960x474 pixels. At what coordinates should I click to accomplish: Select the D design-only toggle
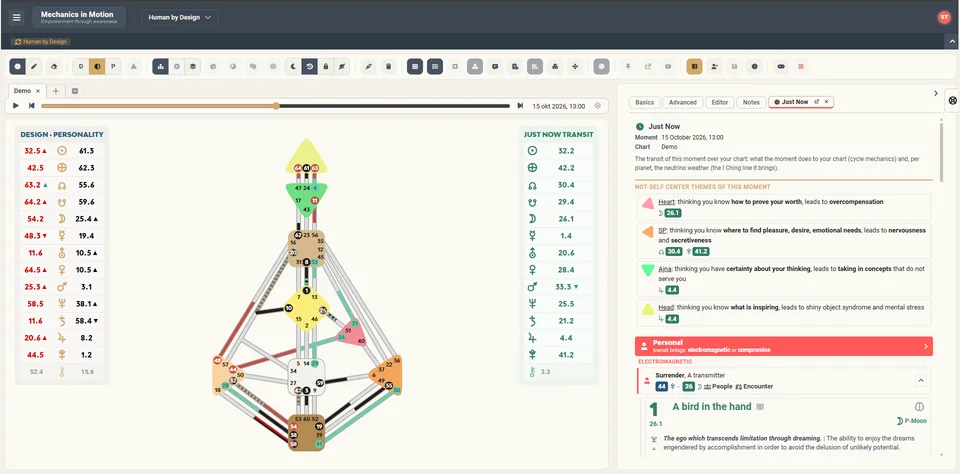click(x=81, y=66)
